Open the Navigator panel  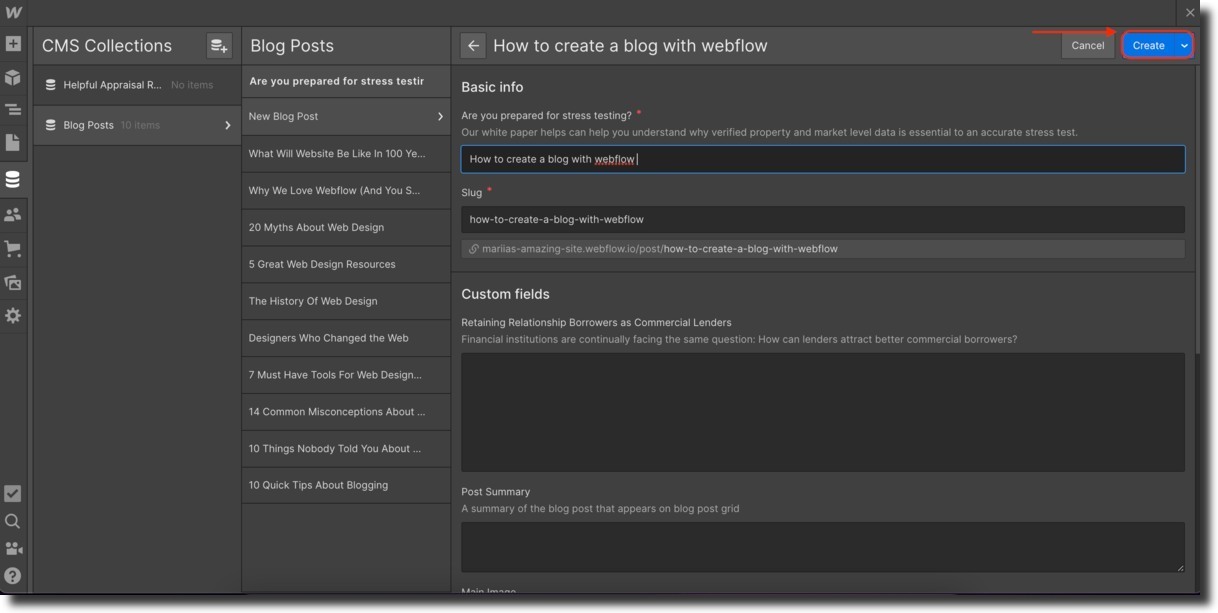tap(13, 110)
